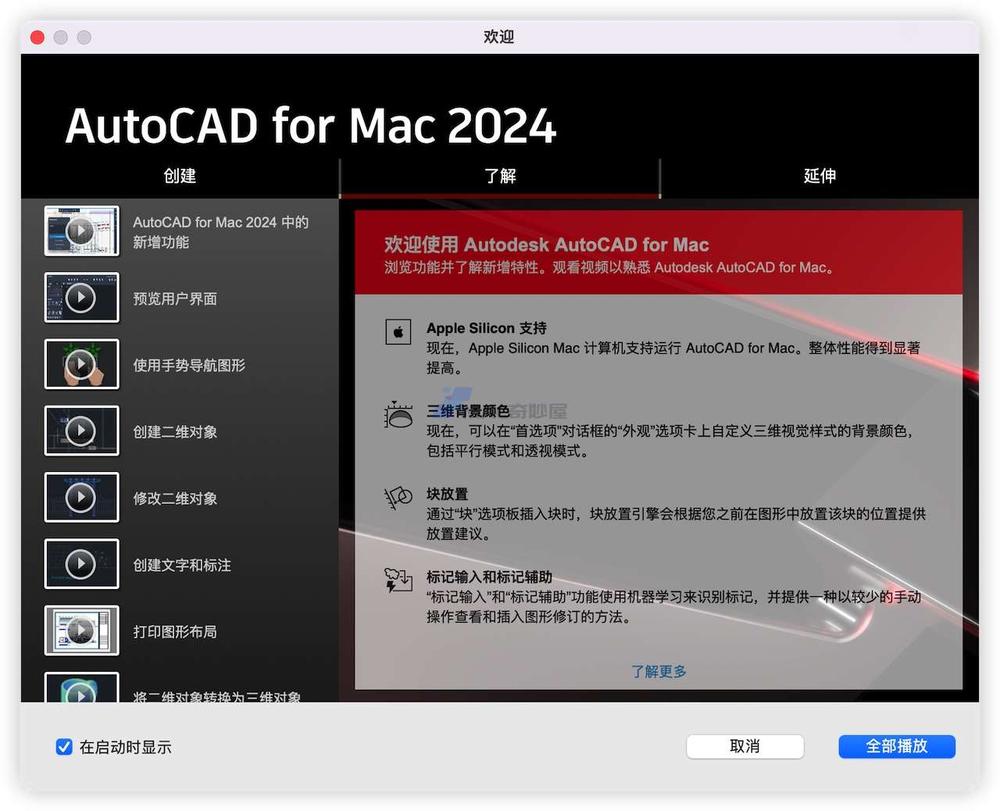
Task: Select the 打印图形布局 list label
Action: [x=175, y=631]
